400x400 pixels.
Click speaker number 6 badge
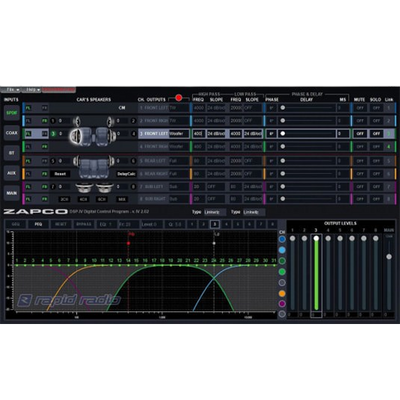[133, 161]
